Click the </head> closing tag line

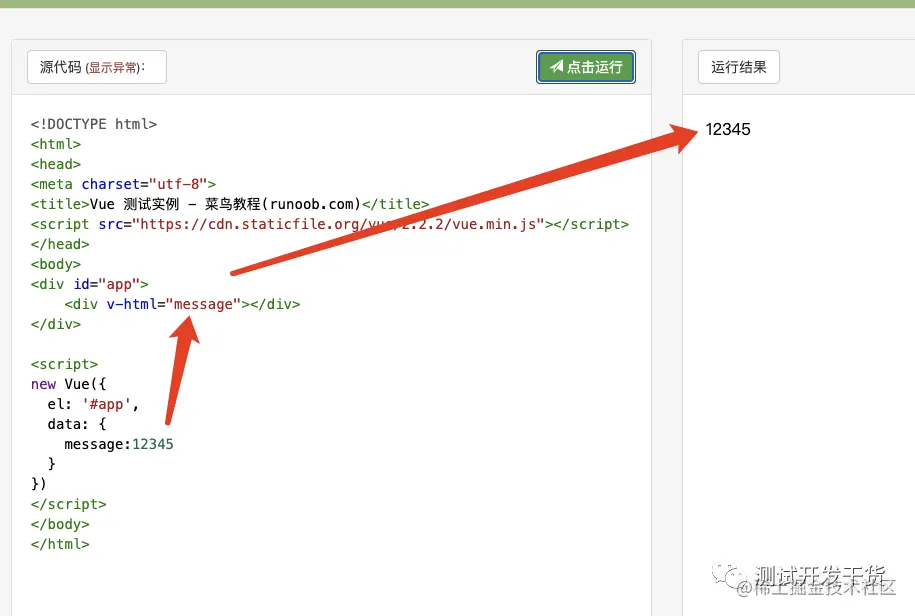[x=60, y=244]
